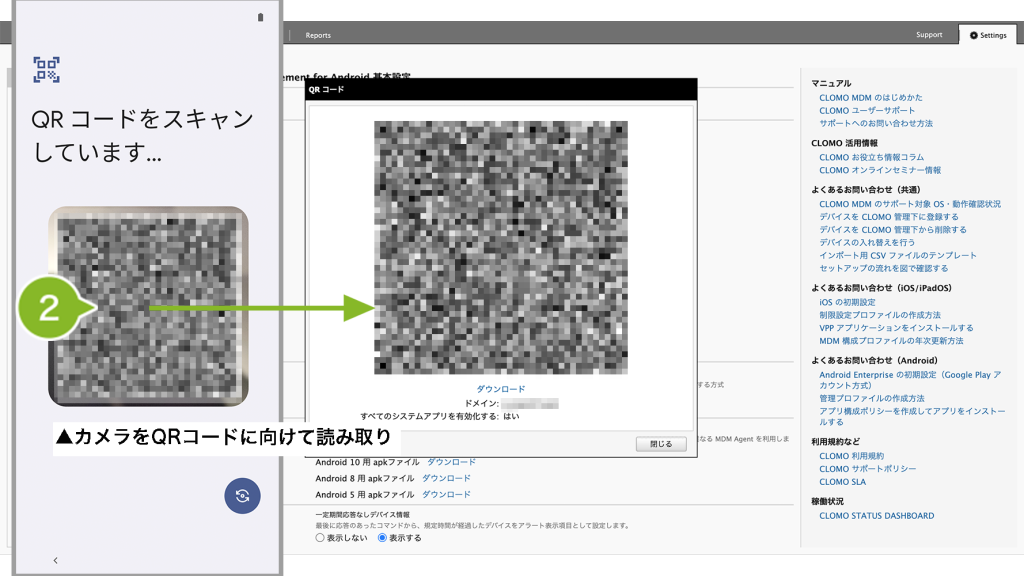Download the Android 5 apk file
Screen dimensions: 1024x576
(446, 495)
